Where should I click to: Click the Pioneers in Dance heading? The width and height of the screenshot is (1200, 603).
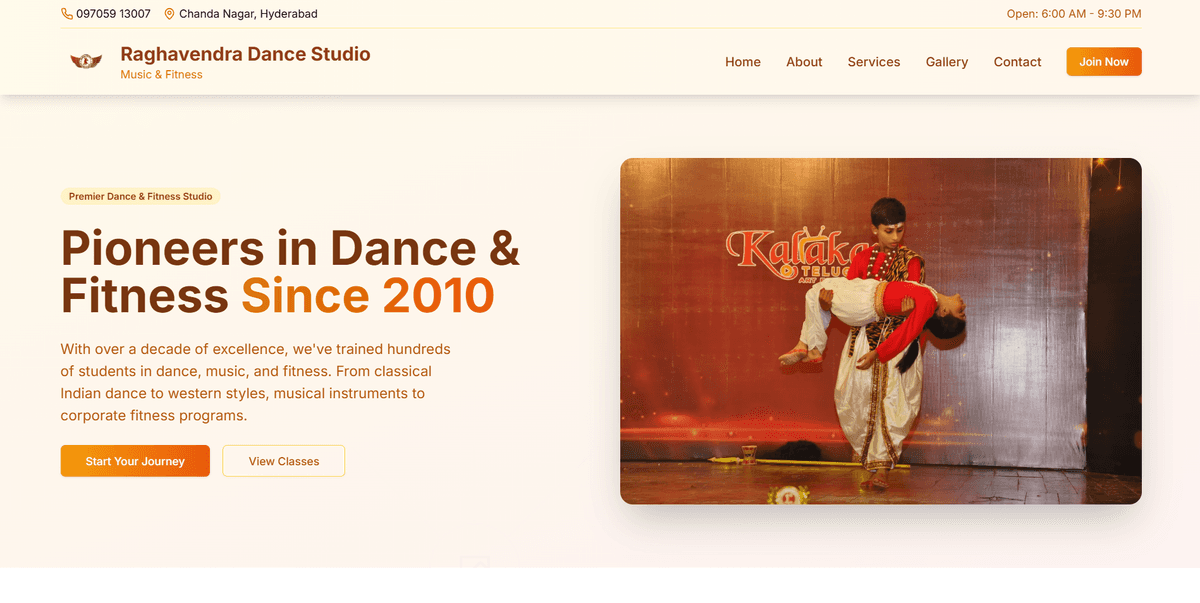290,248
